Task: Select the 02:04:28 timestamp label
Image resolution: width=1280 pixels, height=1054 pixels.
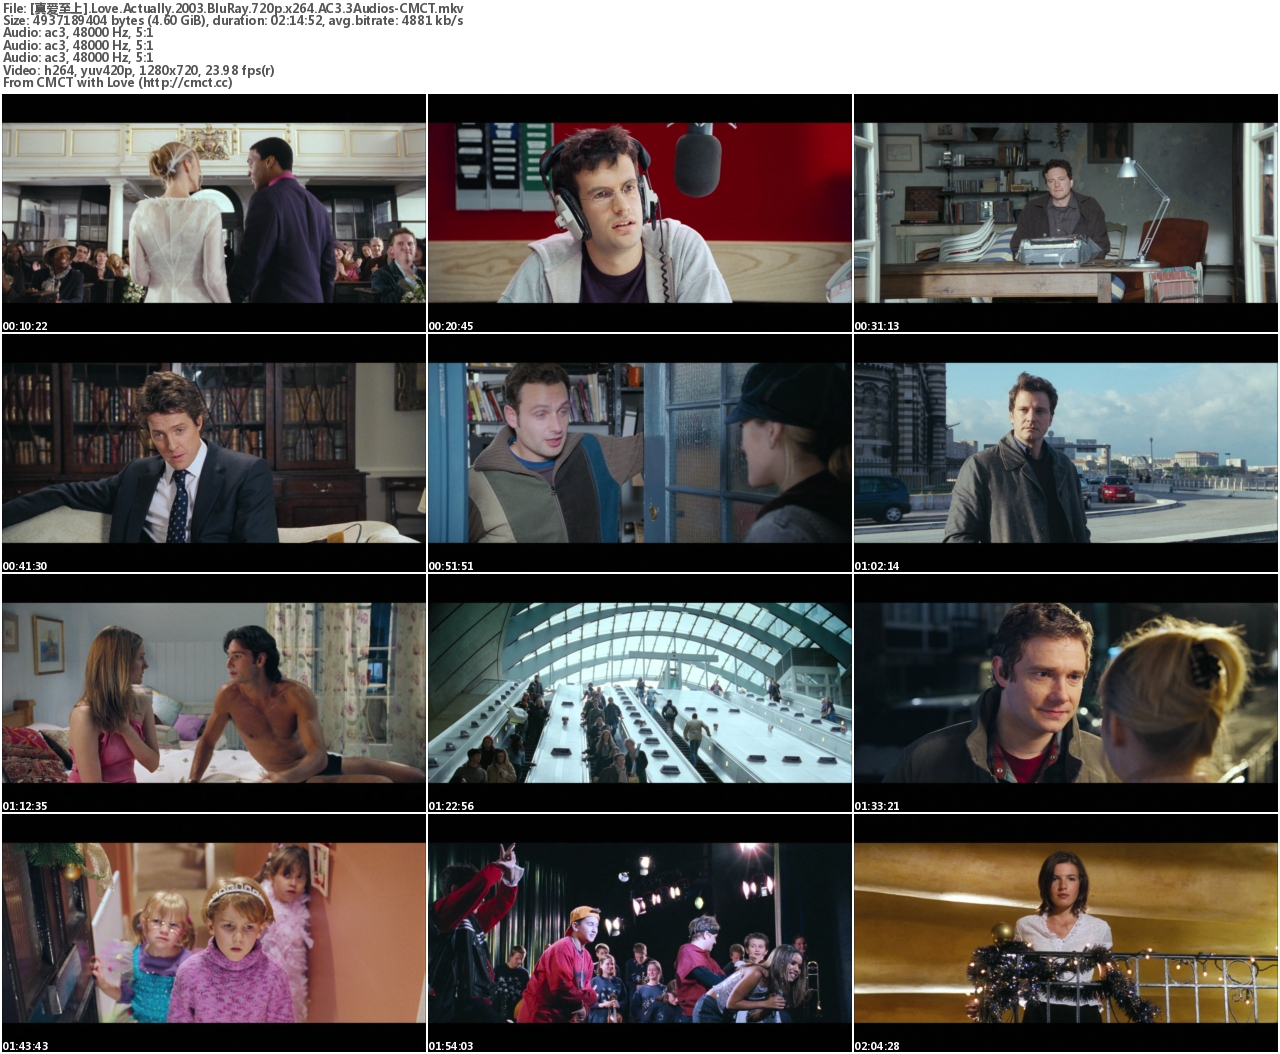Action: (x=877, y=1046)
